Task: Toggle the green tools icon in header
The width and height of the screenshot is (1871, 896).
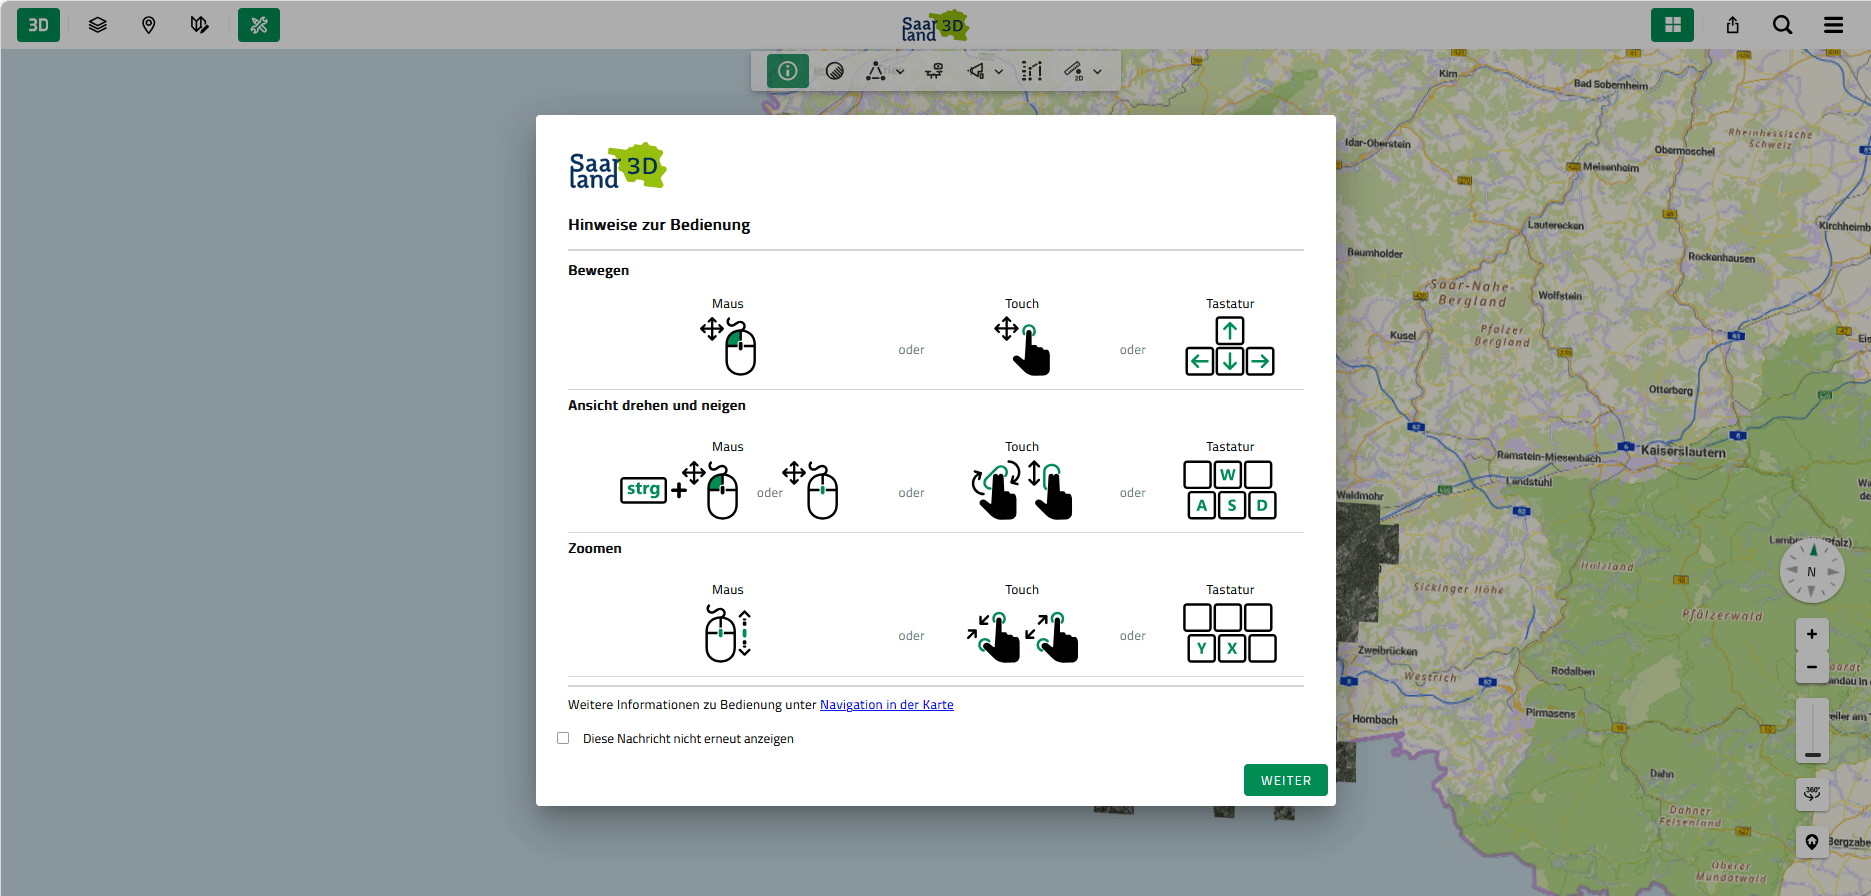Action: (259, 25)
